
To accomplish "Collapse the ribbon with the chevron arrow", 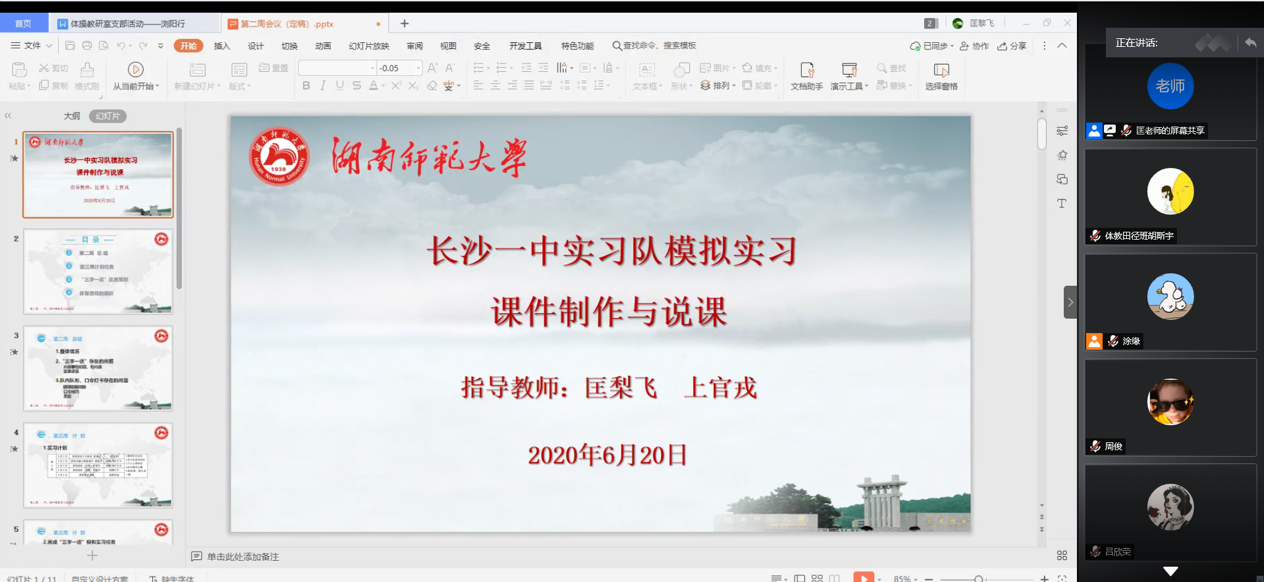I will [1062, 46].
